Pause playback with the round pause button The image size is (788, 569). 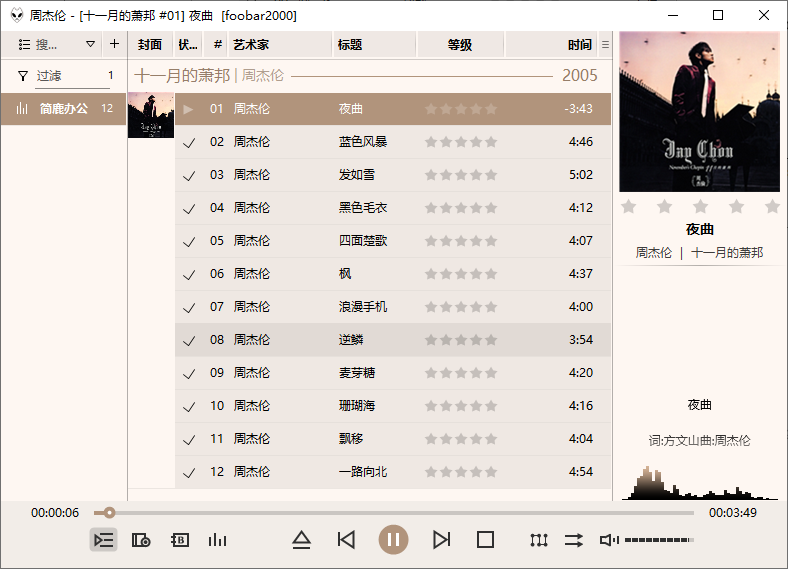393,540
